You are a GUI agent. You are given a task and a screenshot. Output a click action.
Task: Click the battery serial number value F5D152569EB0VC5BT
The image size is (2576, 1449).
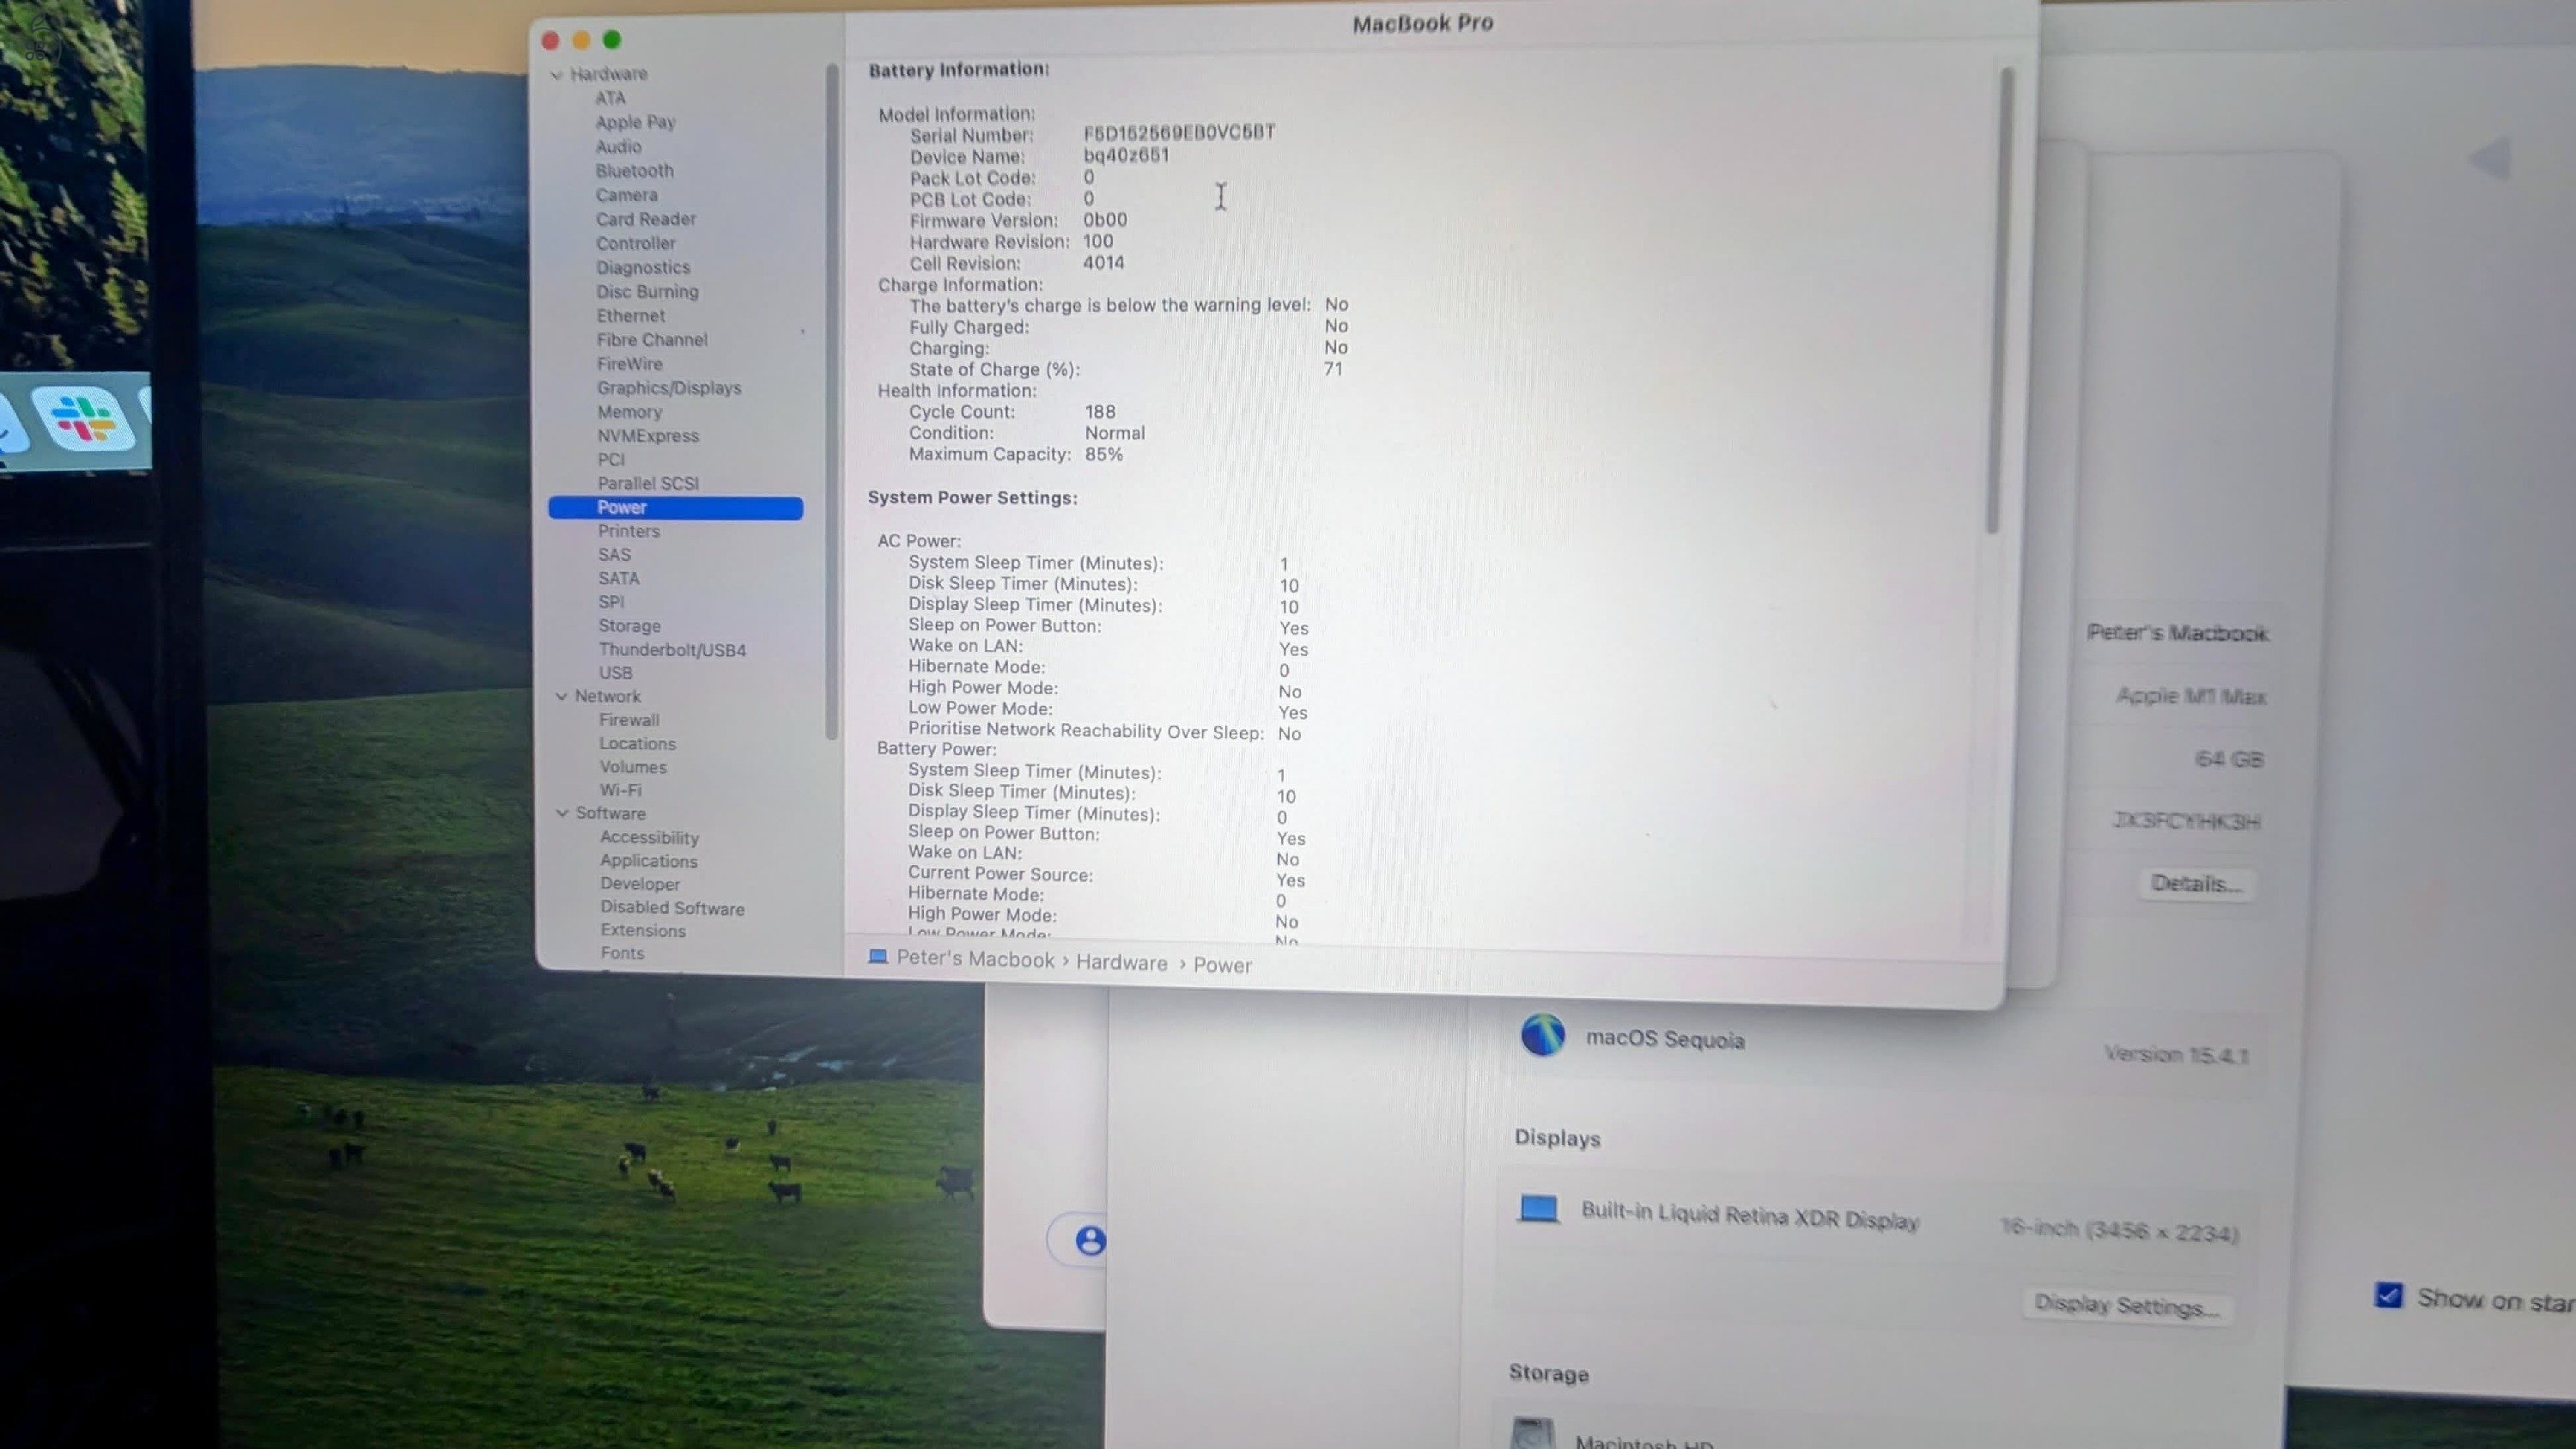coord(1179,132)
